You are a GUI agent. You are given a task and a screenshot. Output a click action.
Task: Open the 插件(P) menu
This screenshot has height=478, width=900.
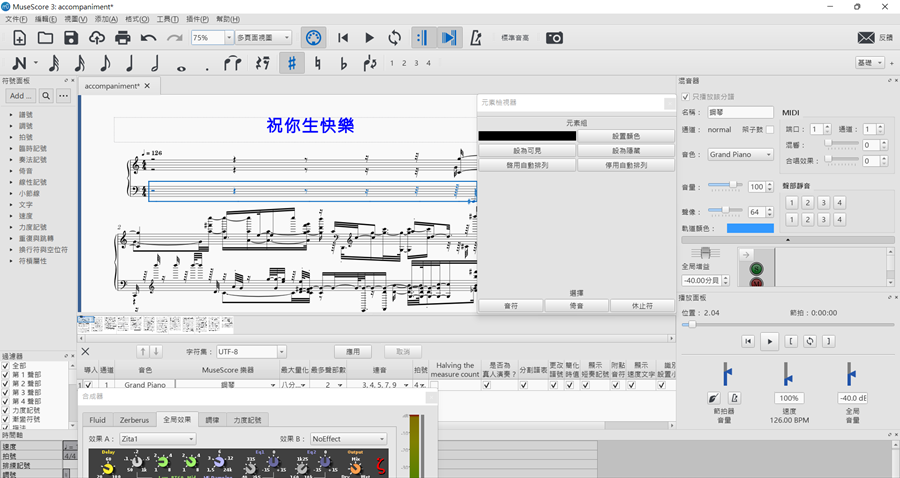pos(197,19)
